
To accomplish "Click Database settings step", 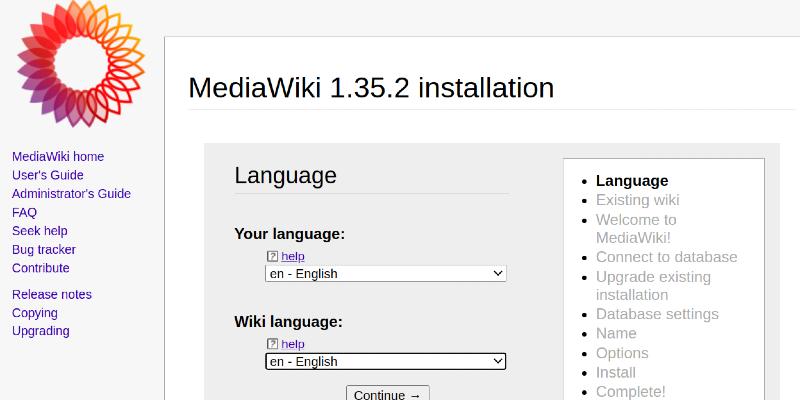I will 657,314.
